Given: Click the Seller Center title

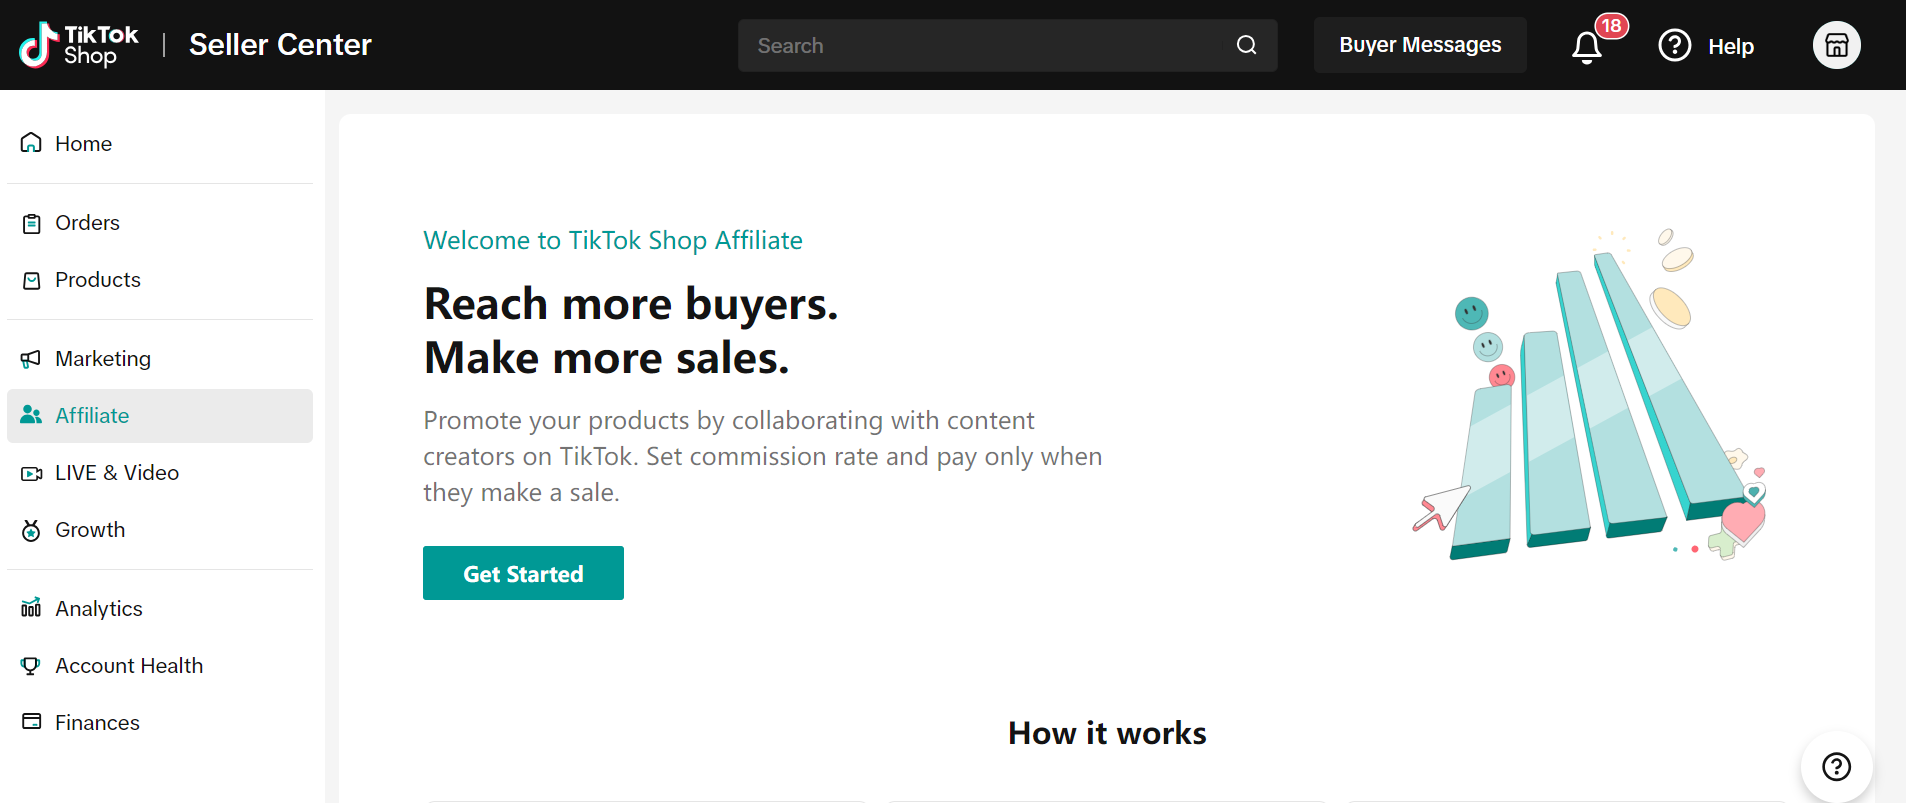Looking at the screenshot, I should [280, 45].
